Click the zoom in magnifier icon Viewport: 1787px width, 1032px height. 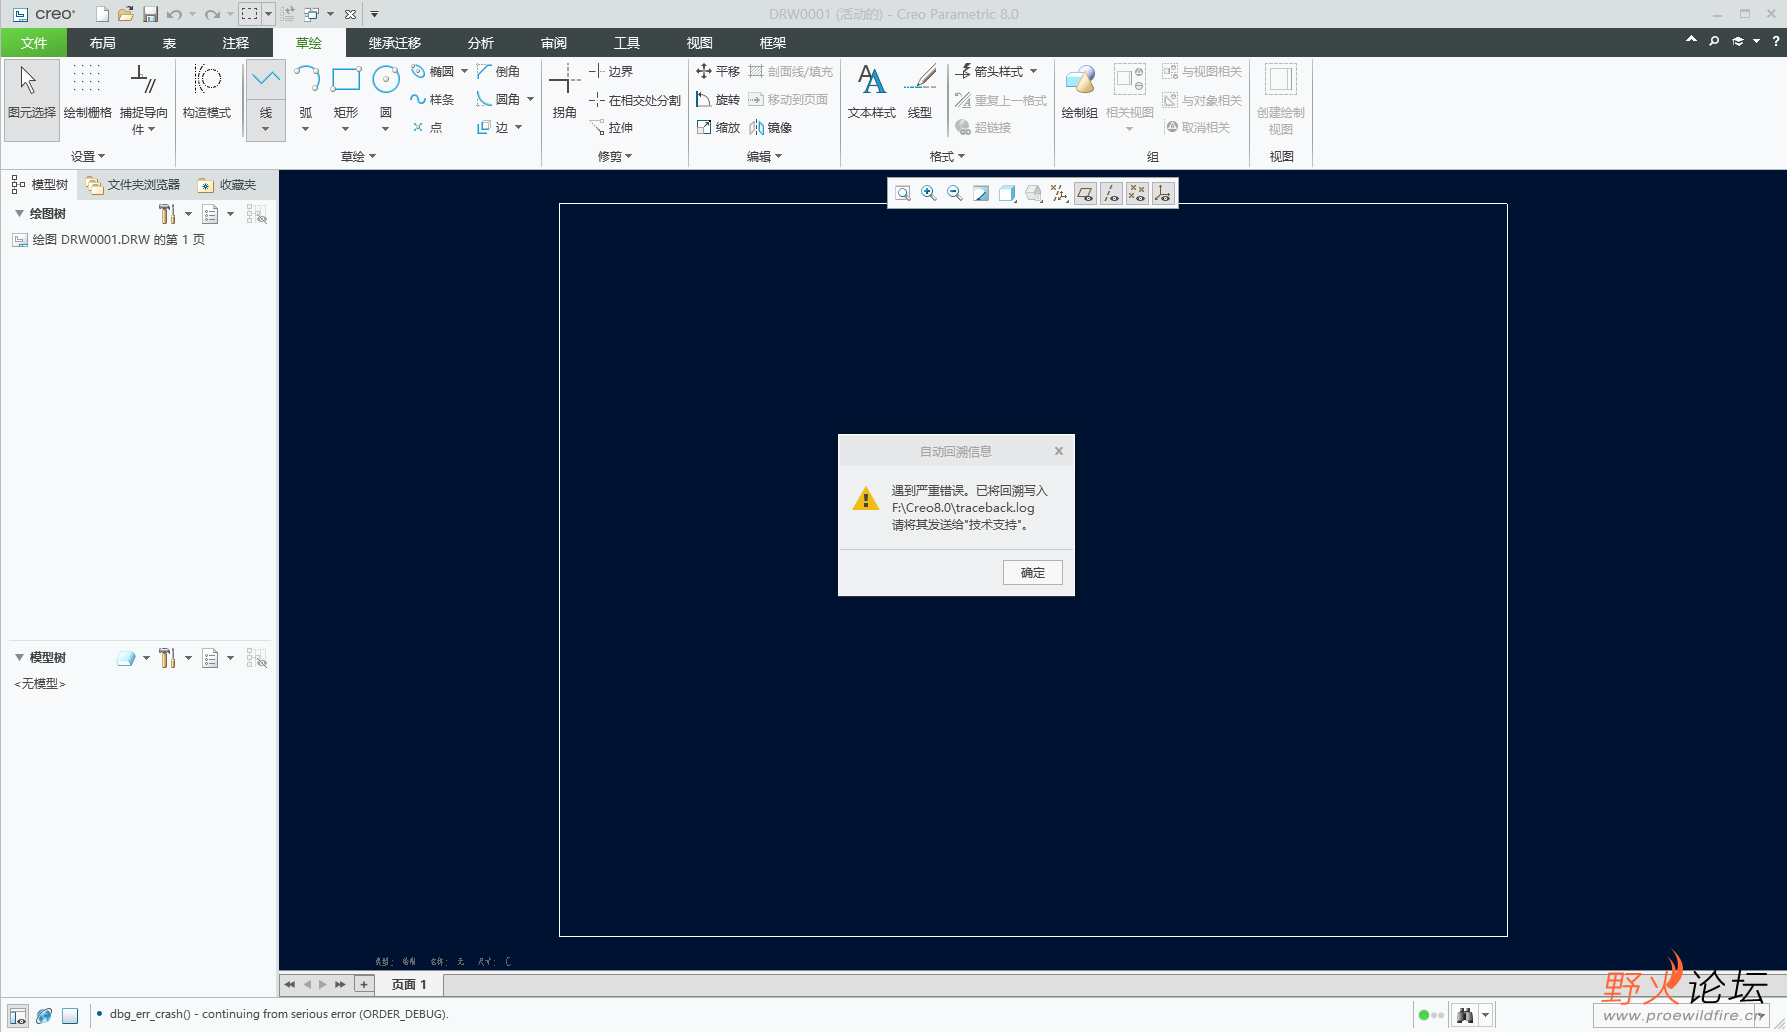tap(929, 193)
